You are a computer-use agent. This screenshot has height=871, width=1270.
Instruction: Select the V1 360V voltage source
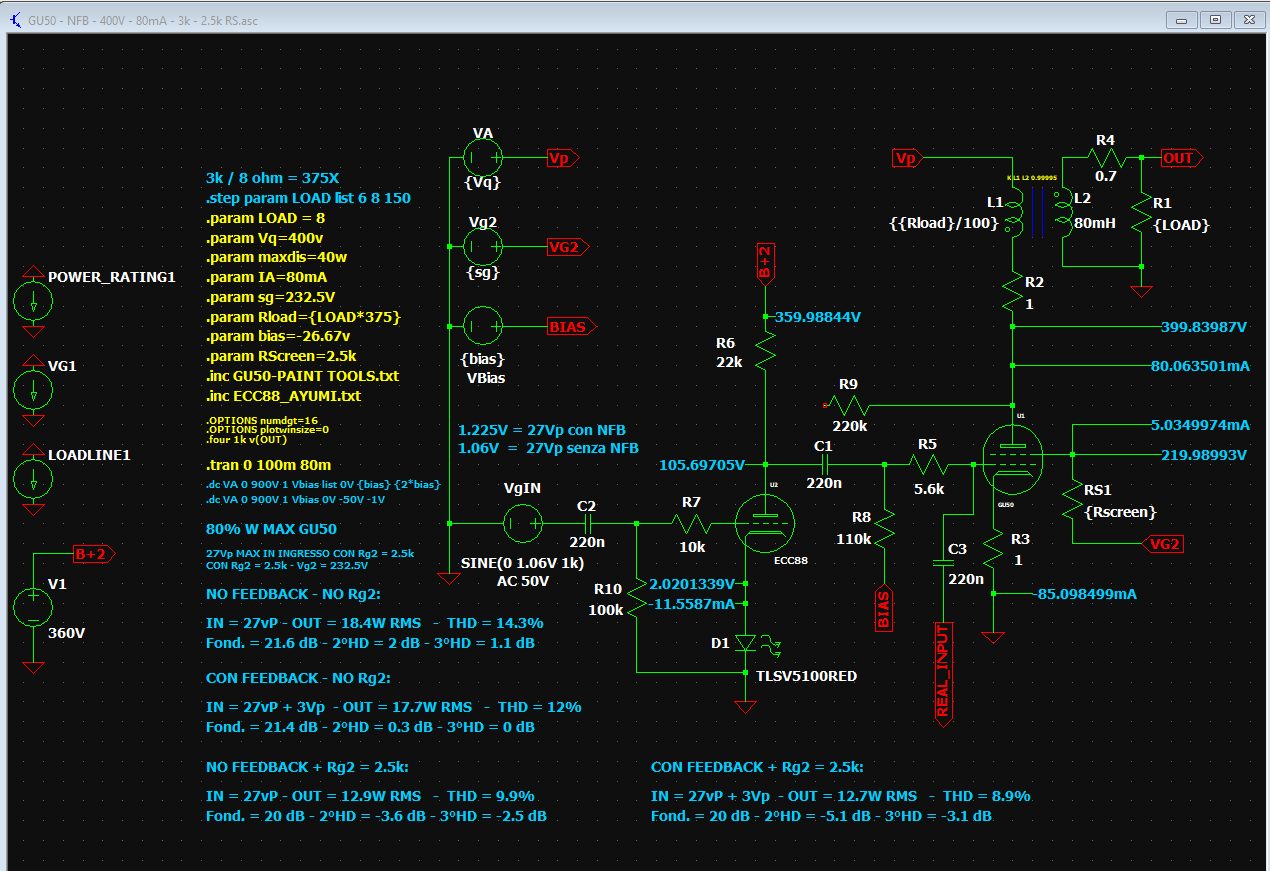(33, 608)
